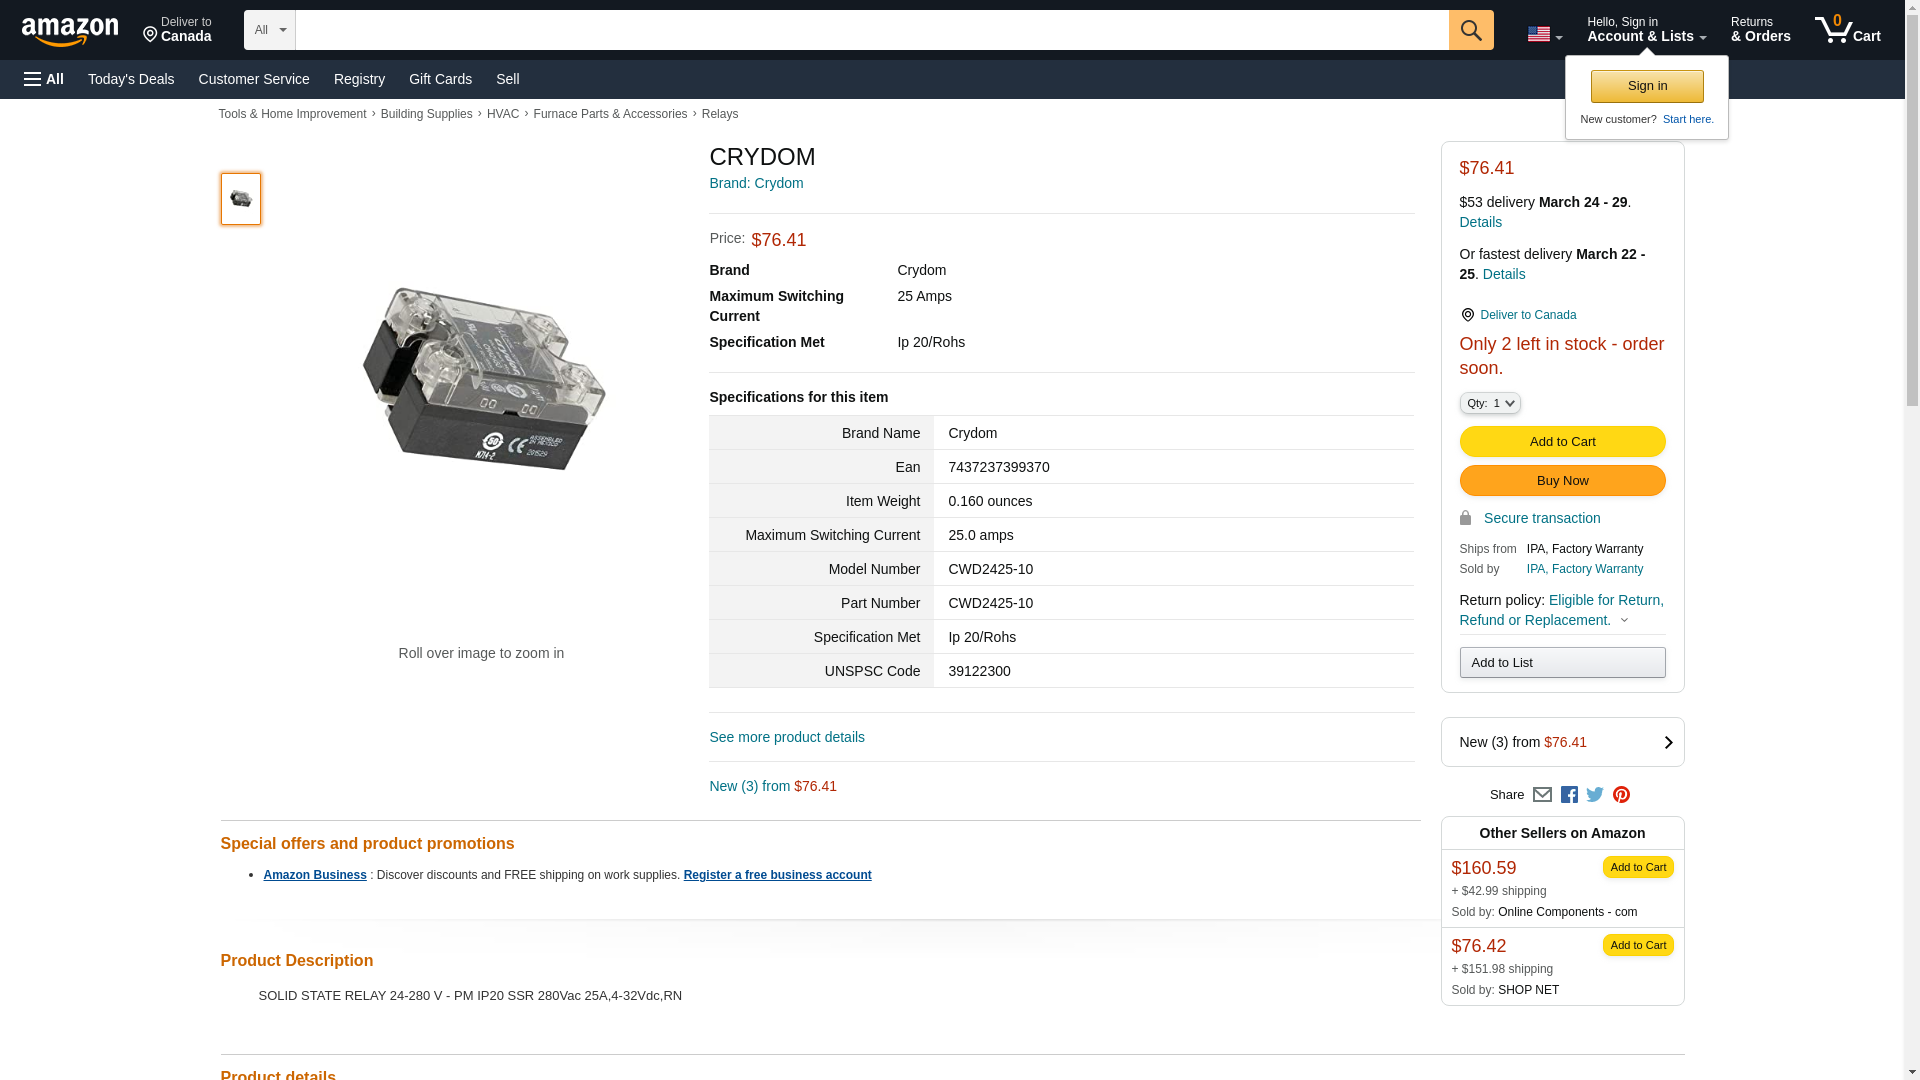Select the relay product thumbnail
Screen dimensions: 1920x1080
(x=241, y=199)
